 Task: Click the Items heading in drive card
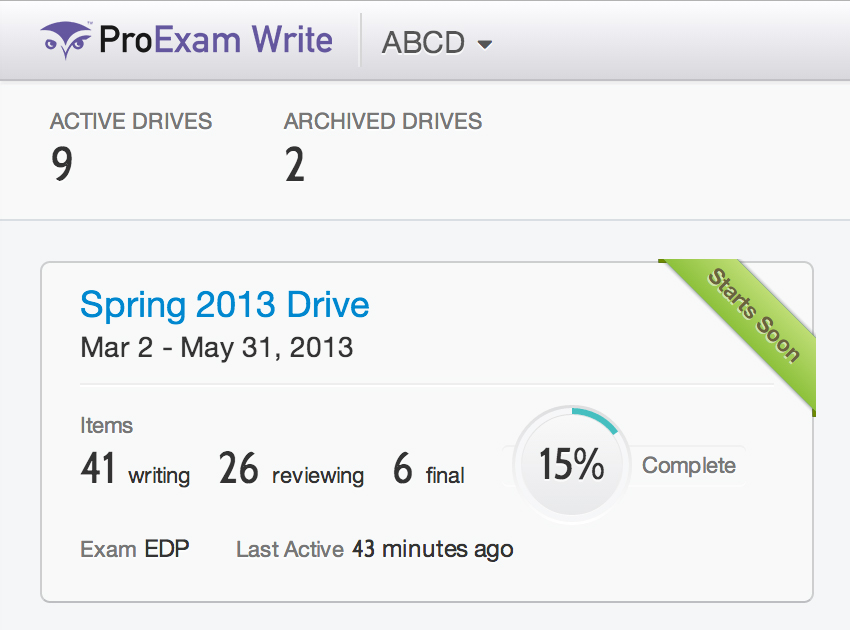click(106, 425)
